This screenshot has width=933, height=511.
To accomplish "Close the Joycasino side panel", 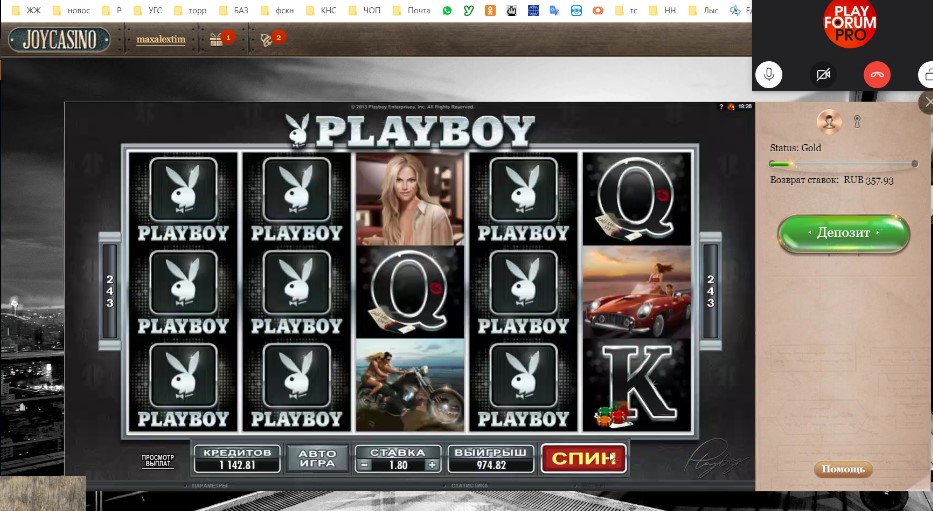I will (926, 102).
